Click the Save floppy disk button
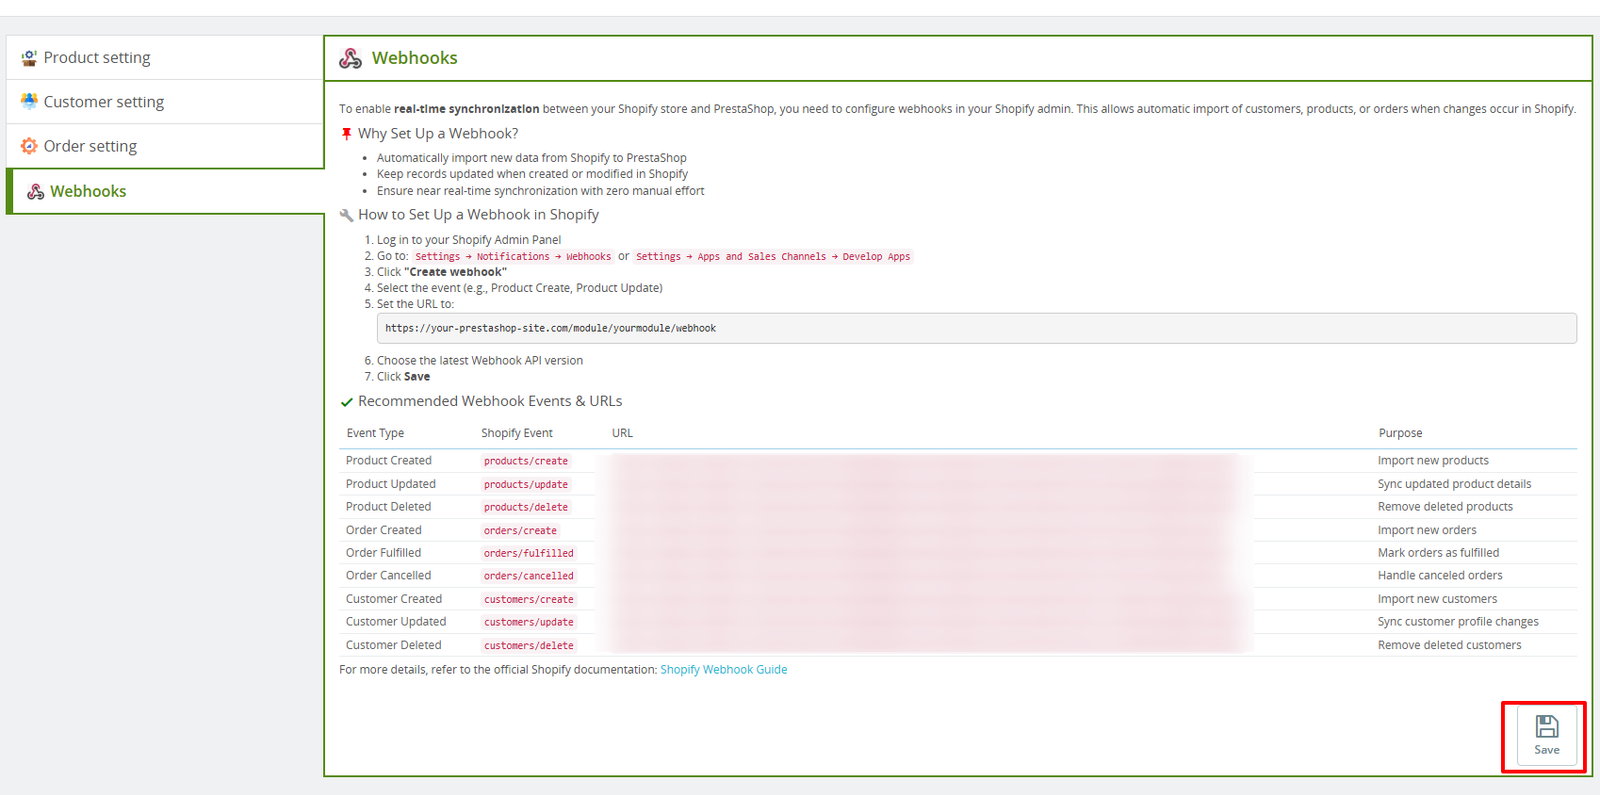The height and width of the screenshot is (795, 1600). point(1547,736)
